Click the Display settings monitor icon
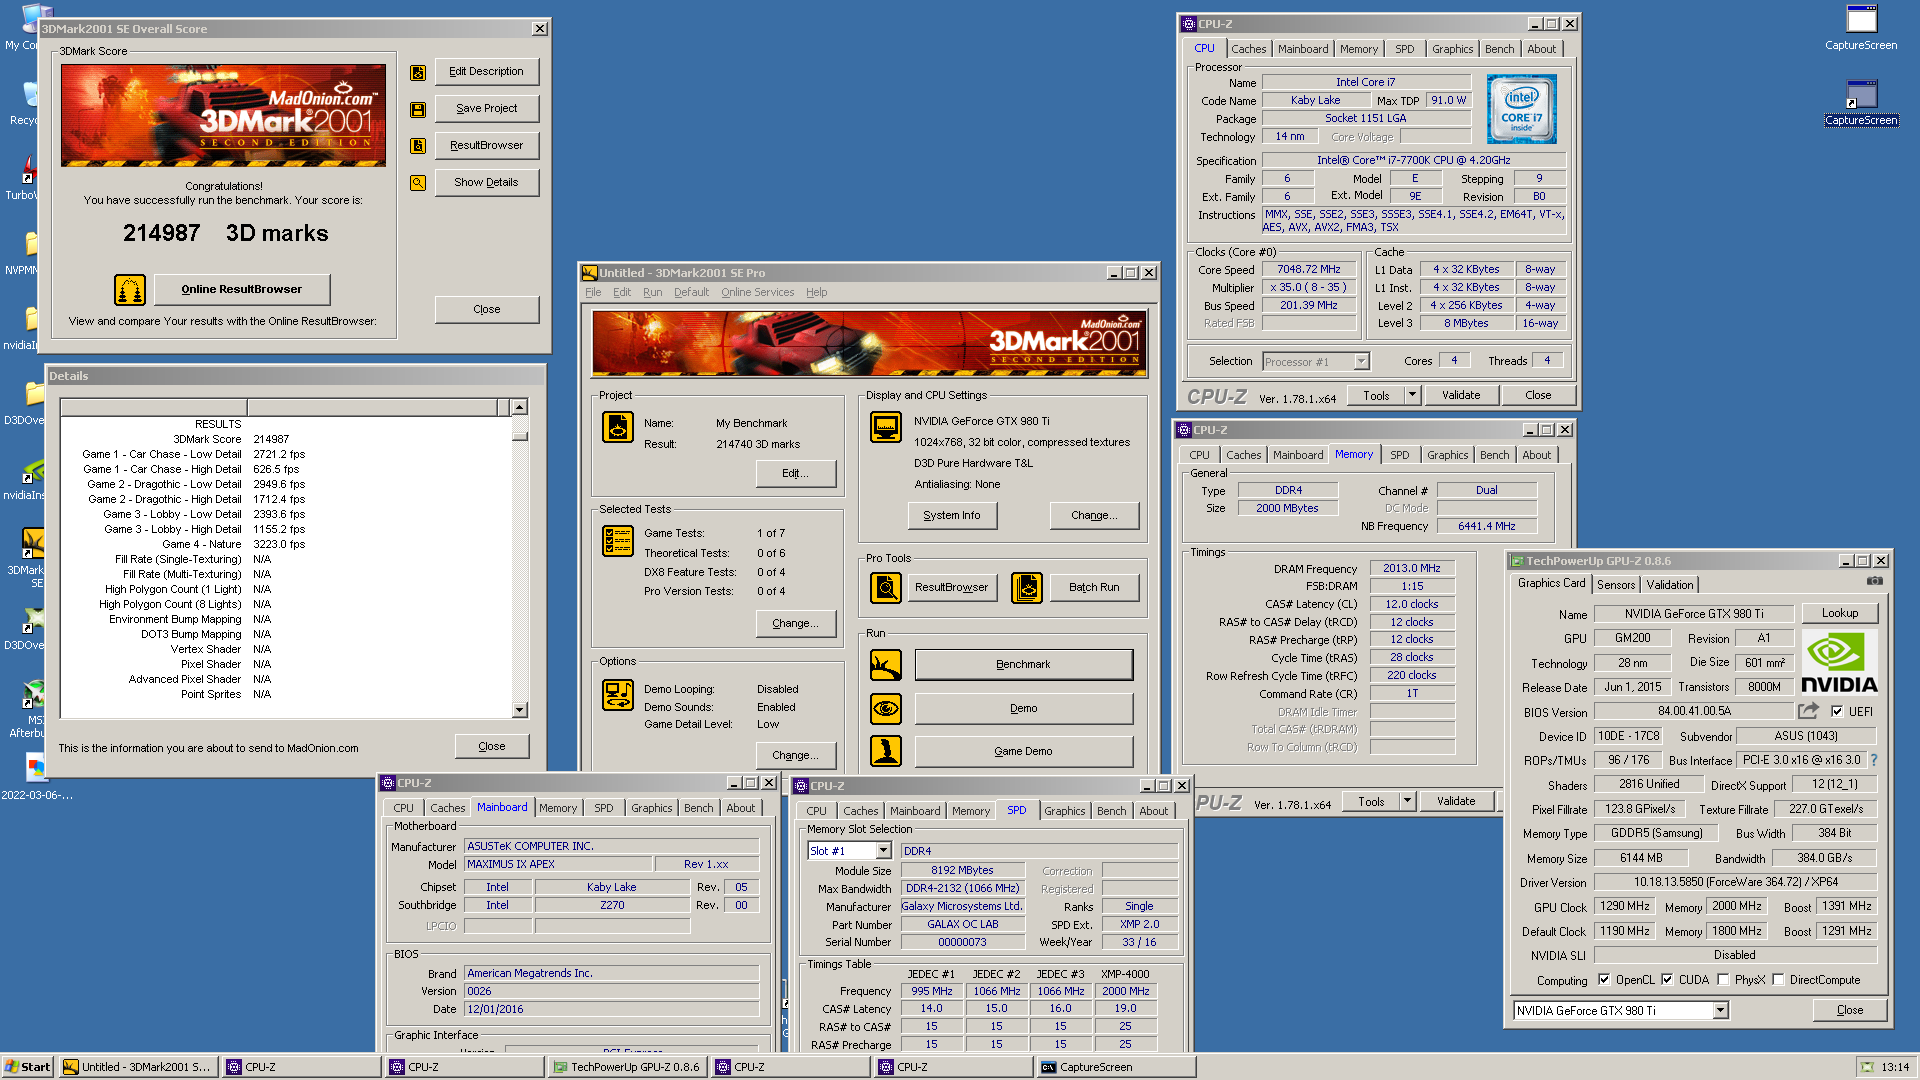Screen dimensions: 1920x1080 click(886, 427)
